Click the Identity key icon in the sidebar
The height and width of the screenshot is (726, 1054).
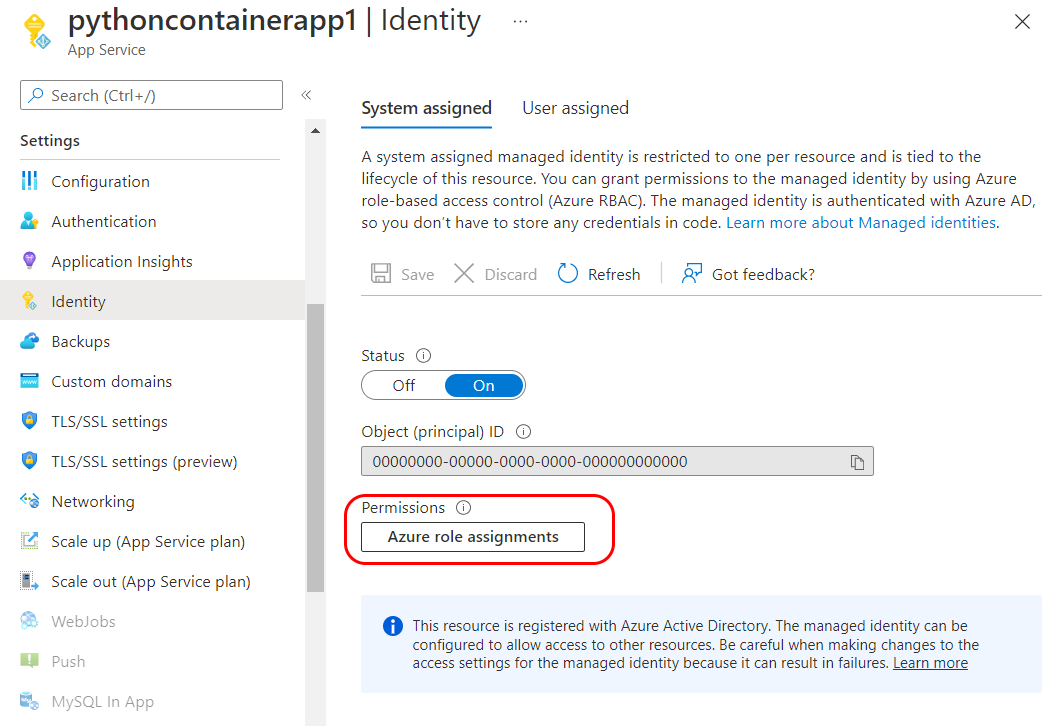pos(29,300)
